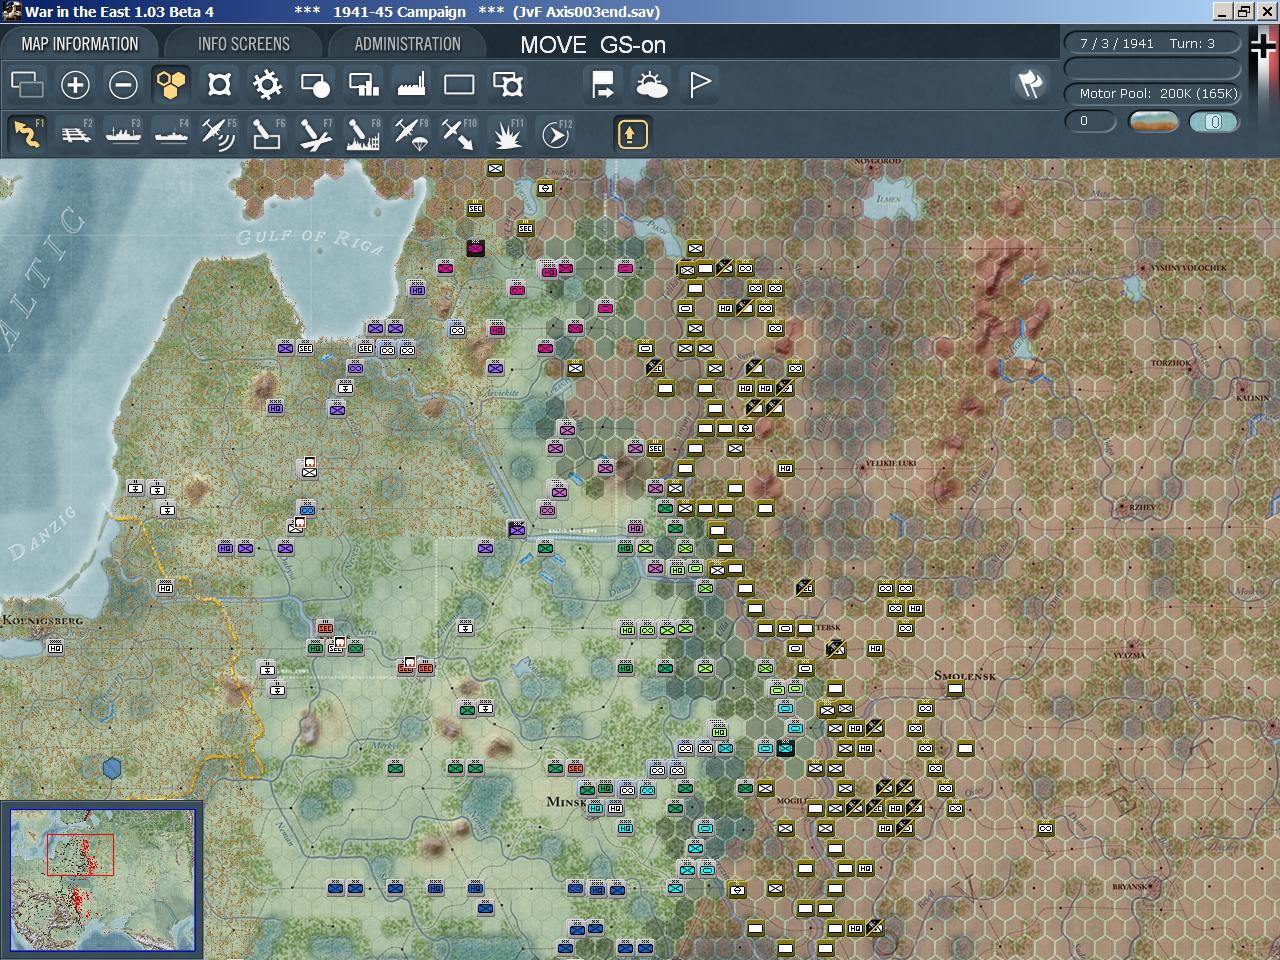Toggle the fortification level display icon

pyautogui.click(x=219, y=84)
